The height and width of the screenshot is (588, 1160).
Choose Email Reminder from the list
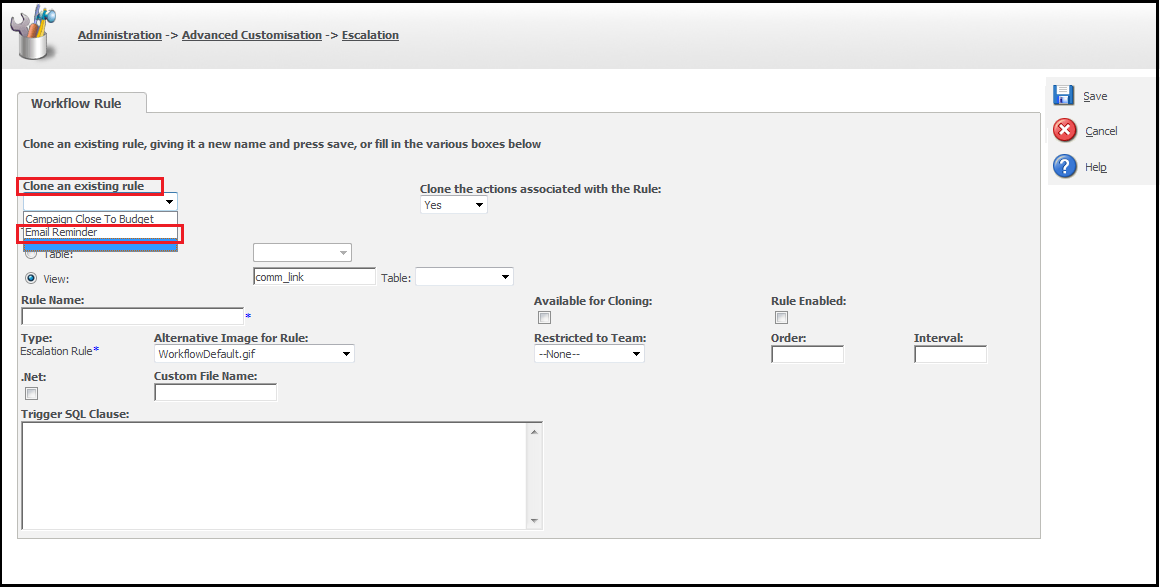click(x=100, y=232)
